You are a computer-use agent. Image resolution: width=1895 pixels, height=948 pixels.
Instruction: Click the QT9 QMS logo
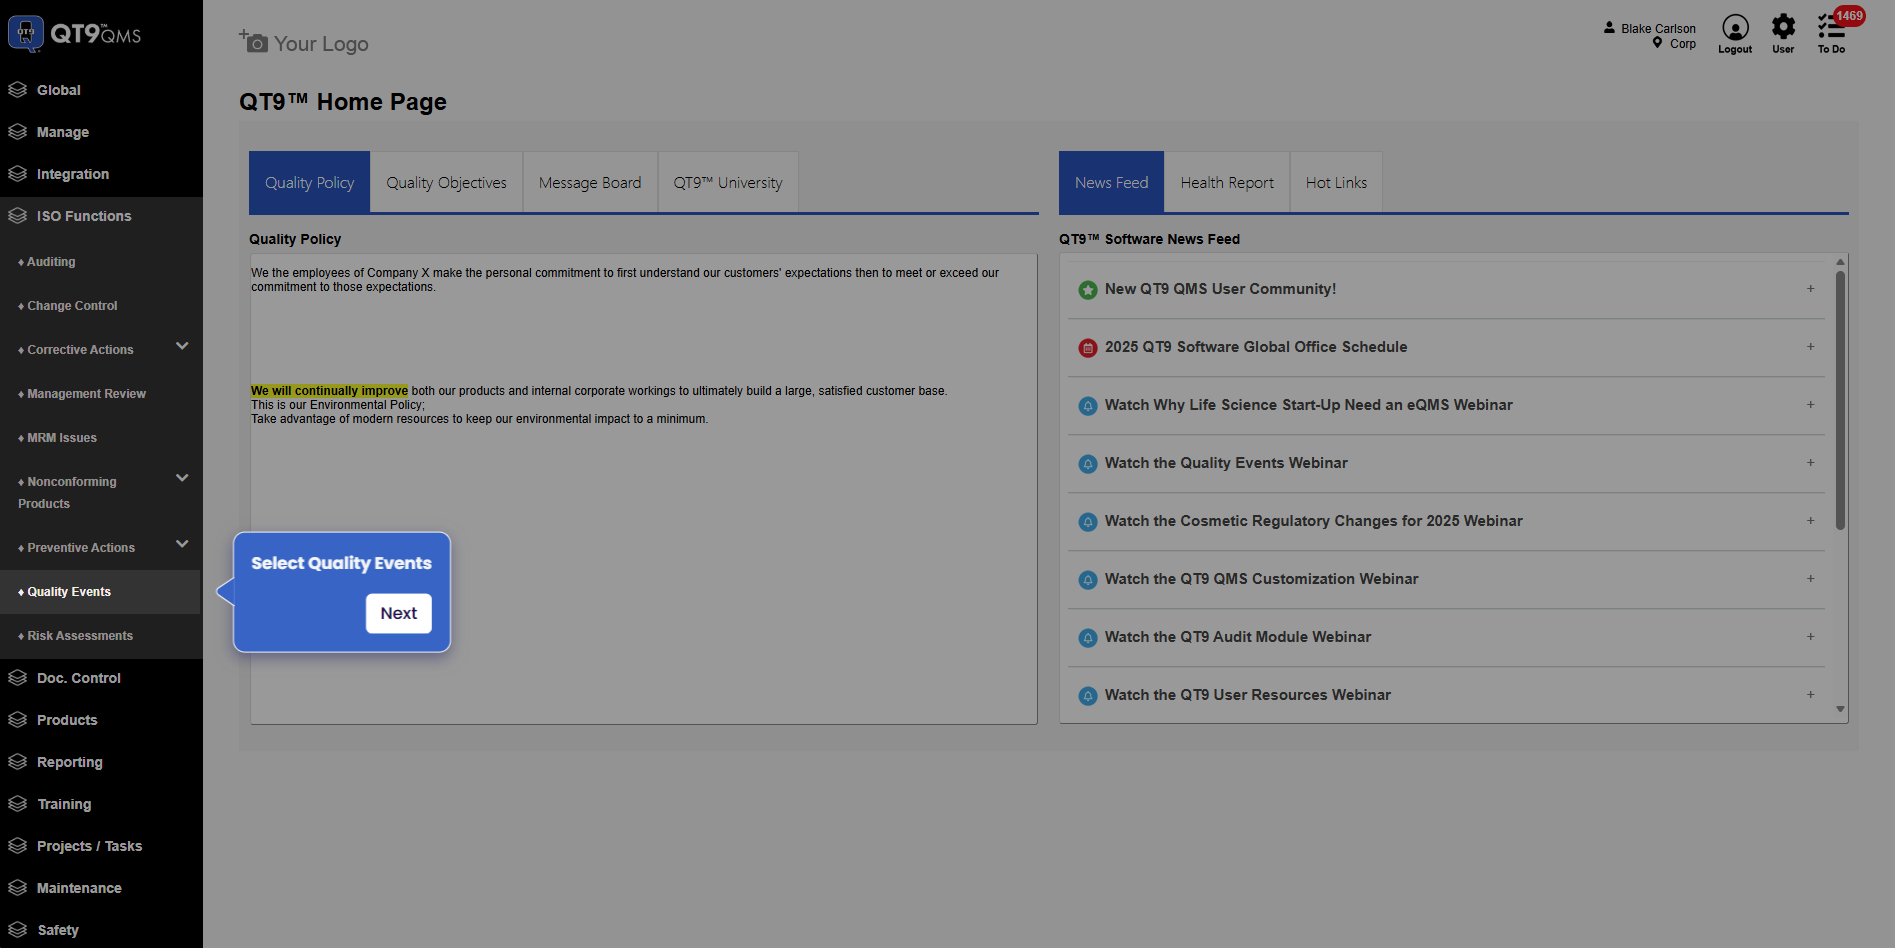76,34
